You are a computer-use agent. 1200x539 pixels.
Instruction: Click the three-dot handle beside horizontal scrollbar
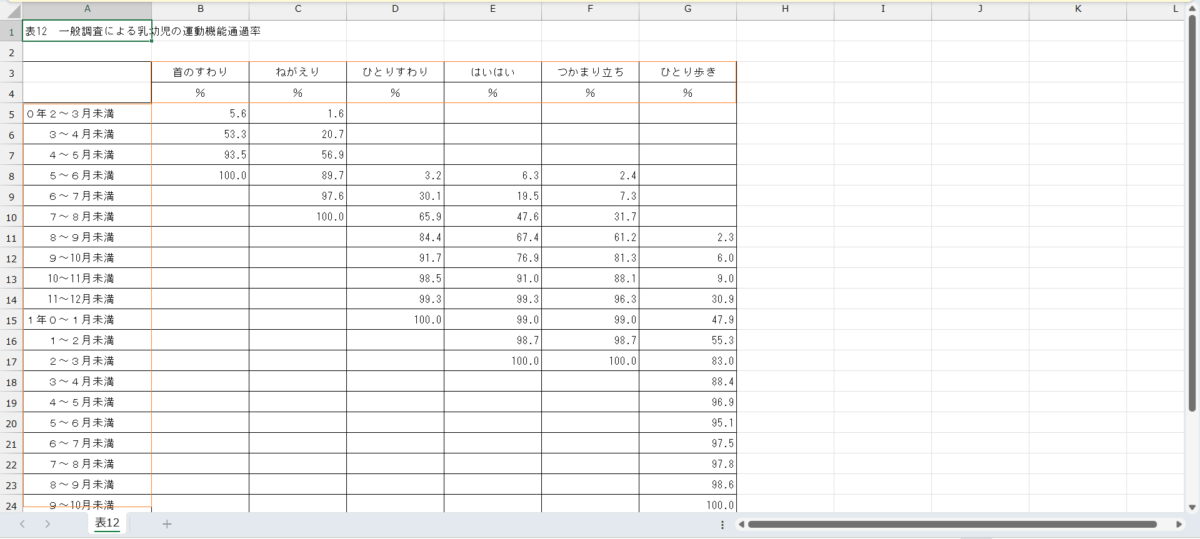click(x=722, y=524)
